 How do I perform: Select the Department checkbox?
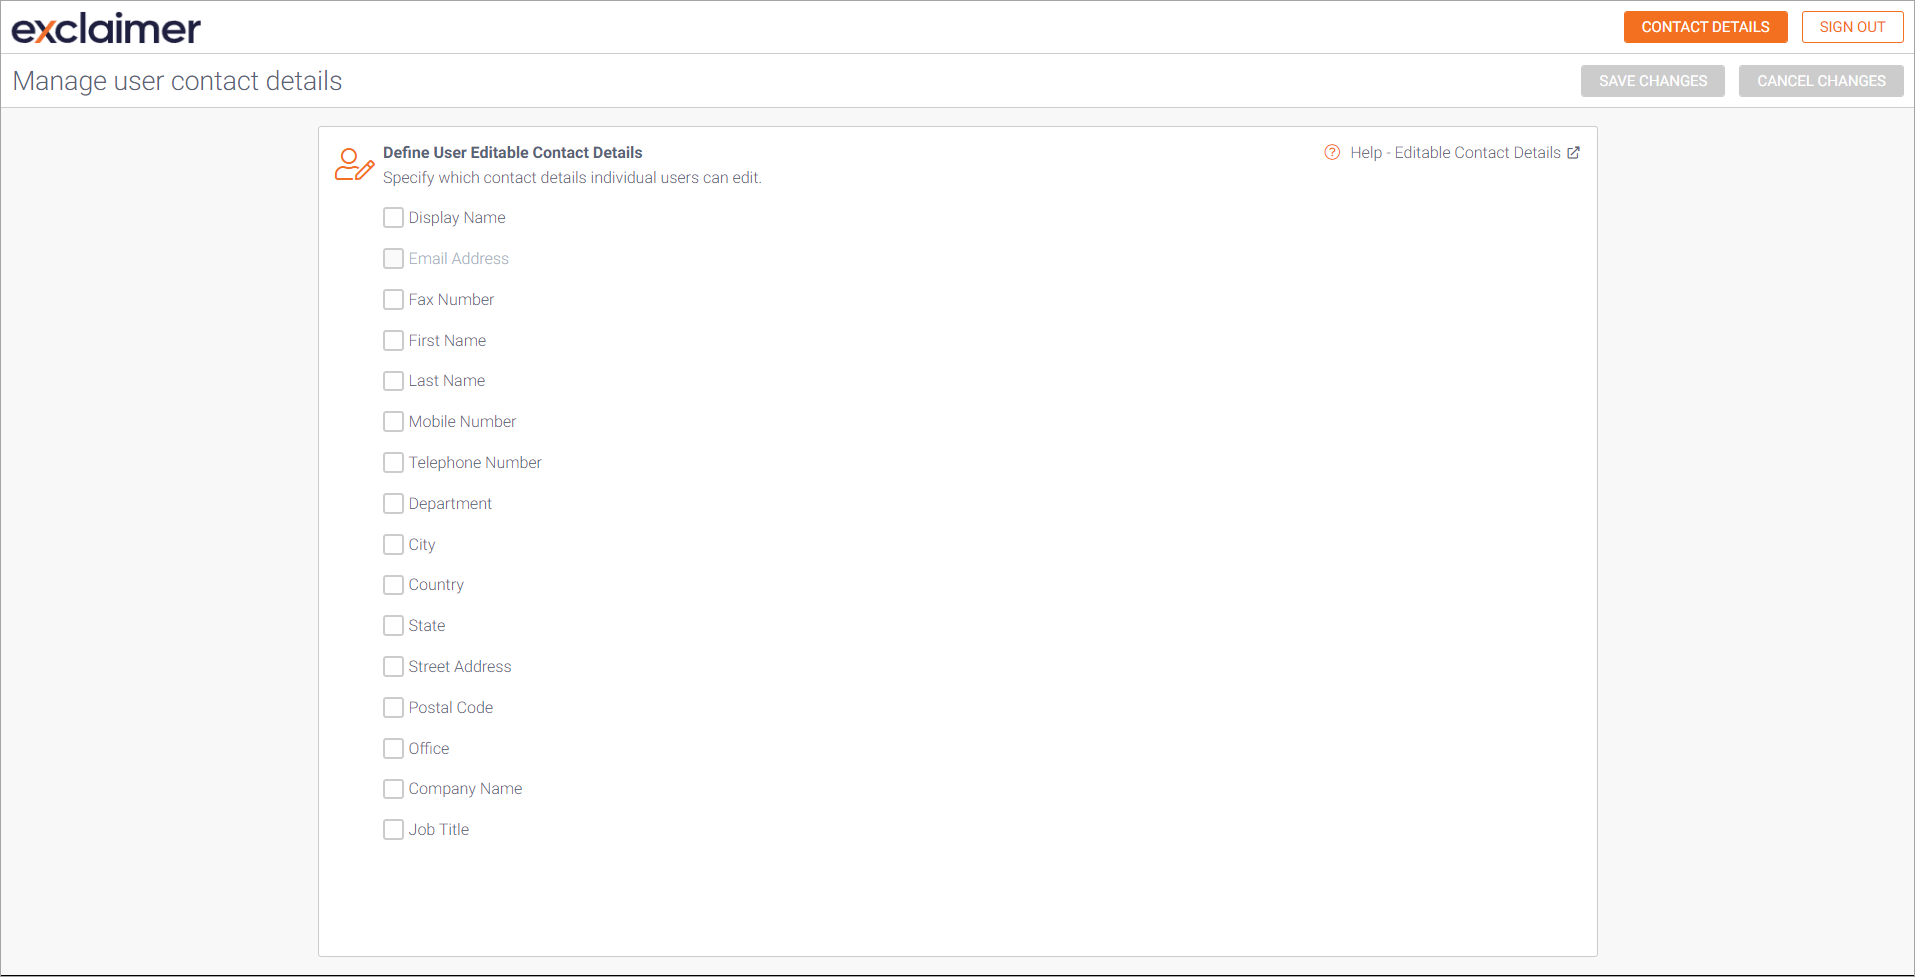click(x=394, y=504)
